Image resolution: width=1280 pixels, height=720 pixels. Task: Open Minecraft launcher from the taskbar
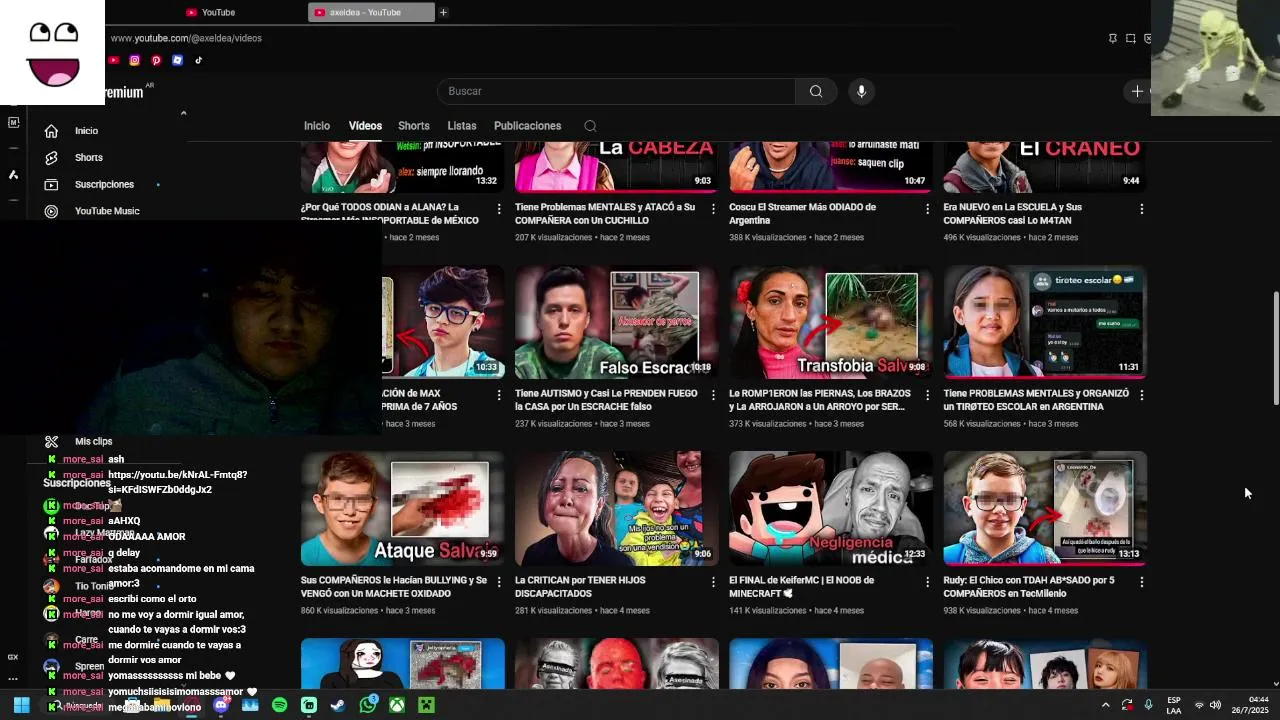[x=426, y=705]
